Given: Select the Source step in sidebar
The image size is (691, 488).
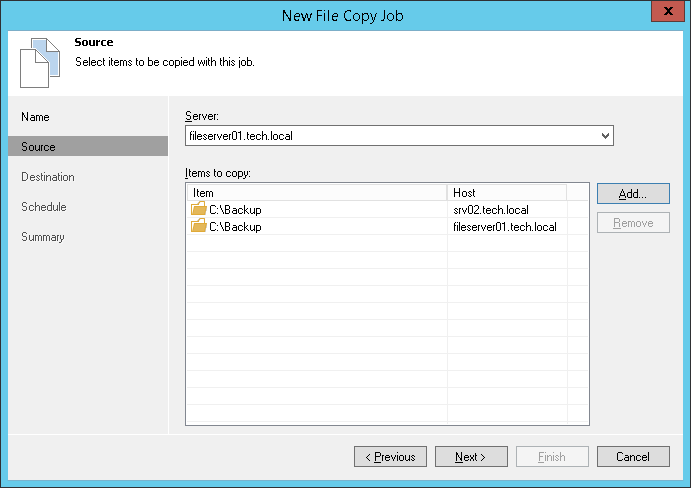Looking at the screenshot, I should click(x=40, y=147).
